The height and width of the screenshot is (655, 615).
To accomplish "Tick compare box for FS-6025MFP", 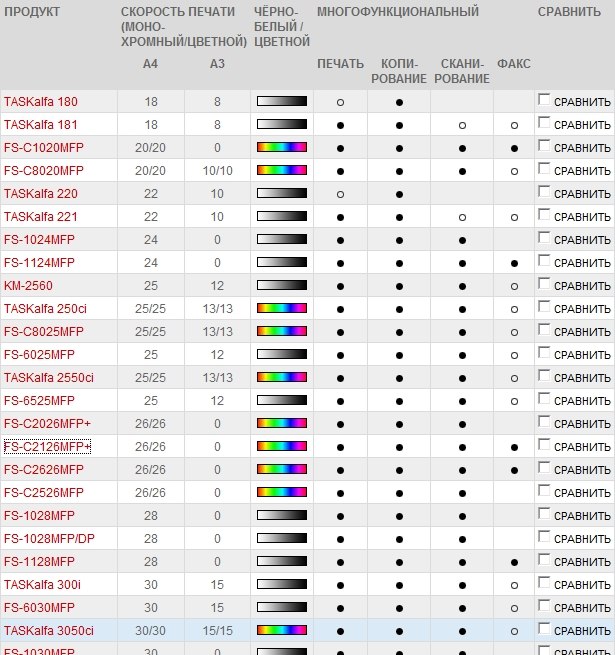I will [x=544, y=352].
